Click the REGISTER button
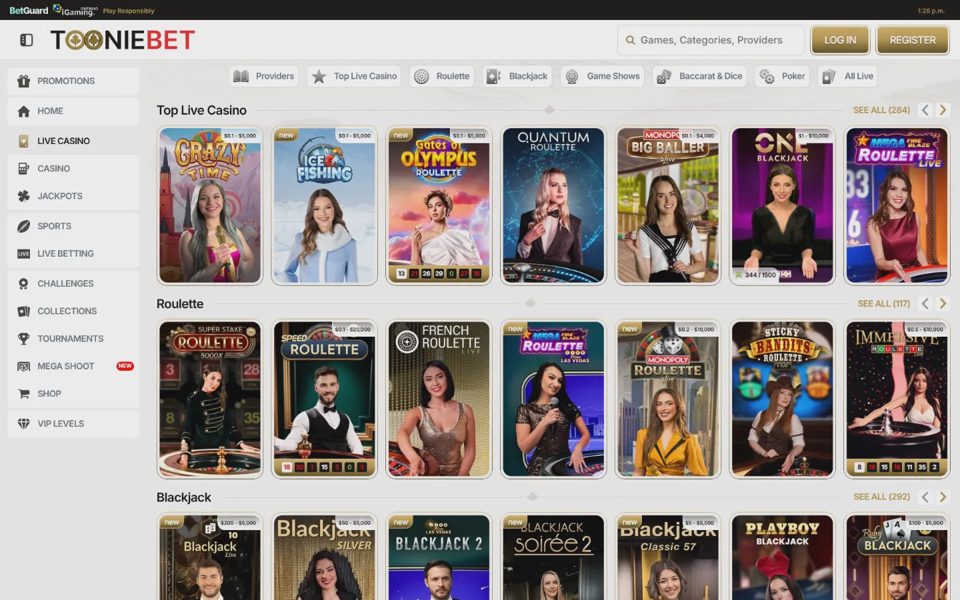The width and height of the screenshot is (960, 600). click(912, 40)
